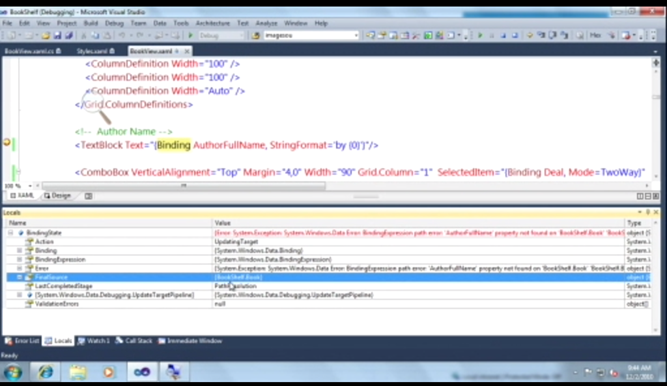Screen dimensions: 667x386
Task: Click the editor horizontal scrollbar thumb
Action: click(x=184, y=186)
